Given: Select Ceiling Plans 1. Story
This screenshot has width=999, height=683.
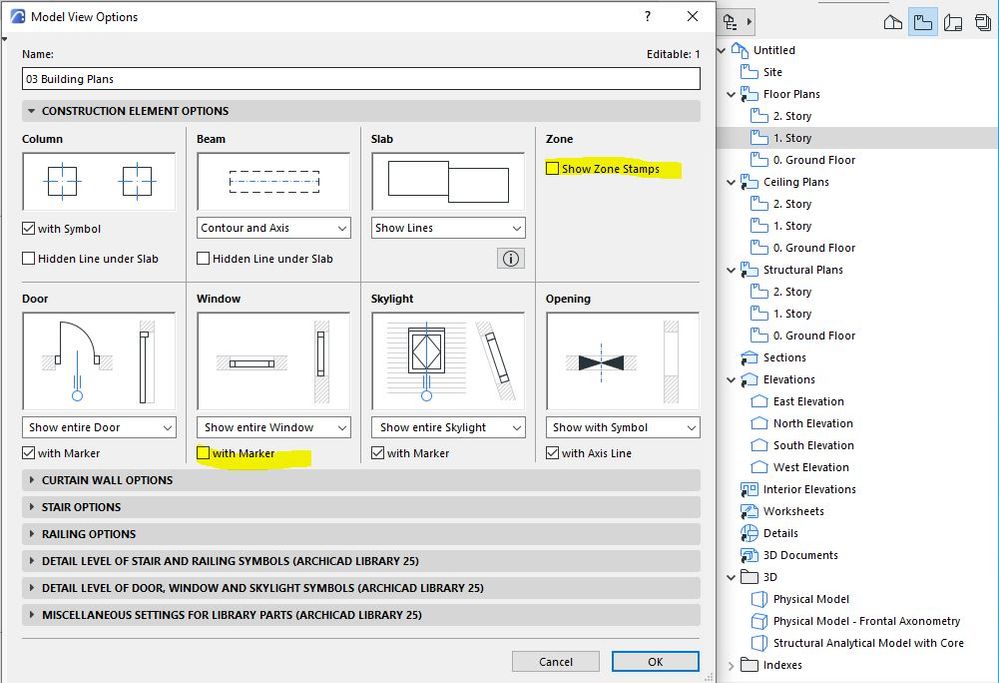Looking at the screenshot, I should pos(781,226).
